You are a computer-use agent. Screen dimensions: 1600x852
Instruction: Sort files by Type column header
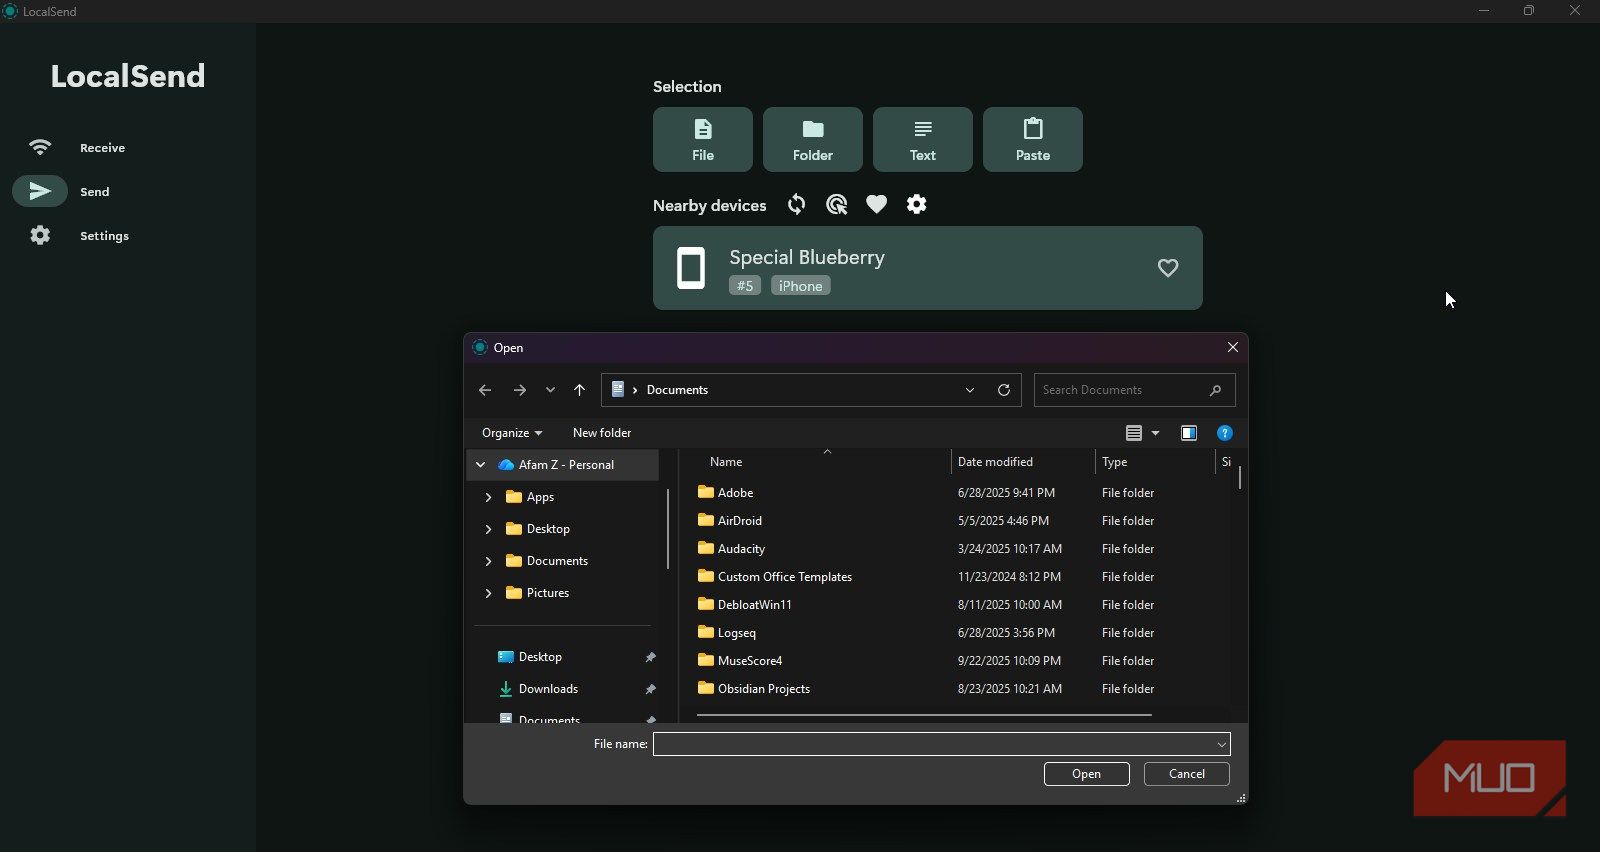(x=1155, y=462)
